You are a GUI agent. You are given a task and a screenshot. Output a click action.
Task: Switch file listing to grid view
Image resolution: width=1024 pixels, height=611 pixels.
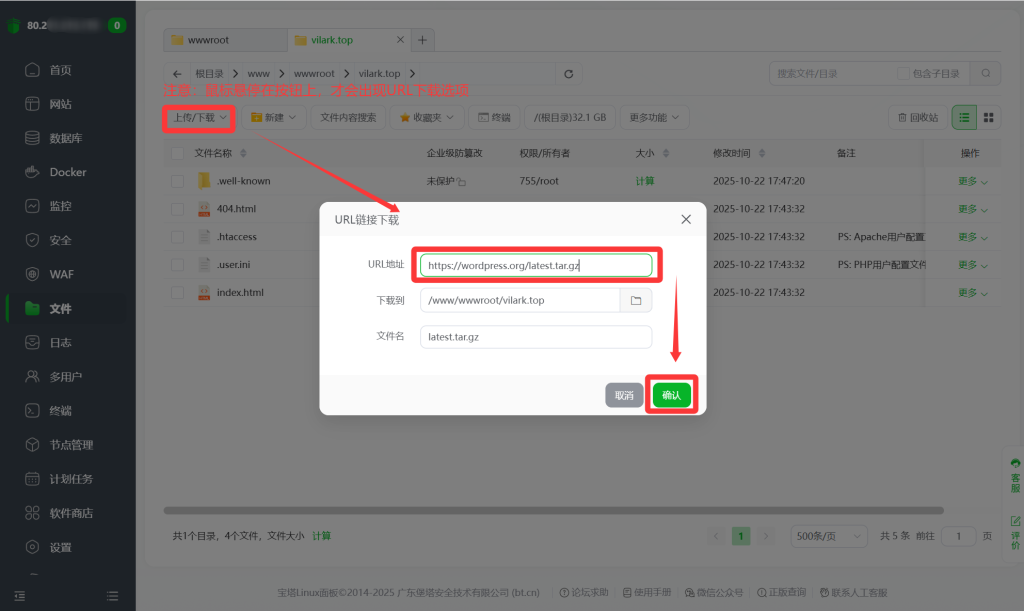pyautogui.click(x=988, y=117)
